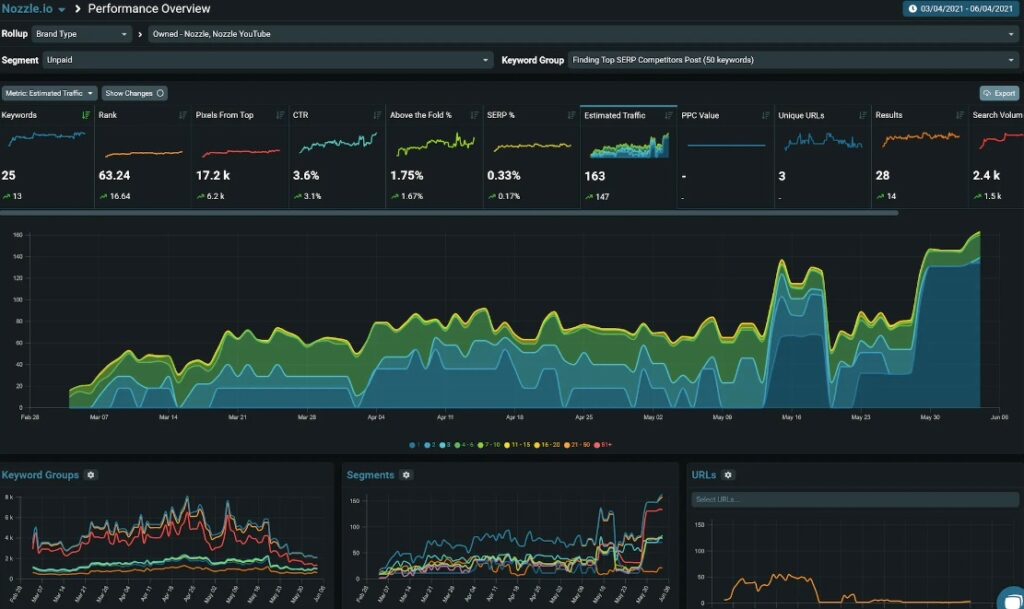This screenshot has width=1024, height=609.
Task: Click the horizontal scrollbar under metric cards
Action: click(449, 213)
